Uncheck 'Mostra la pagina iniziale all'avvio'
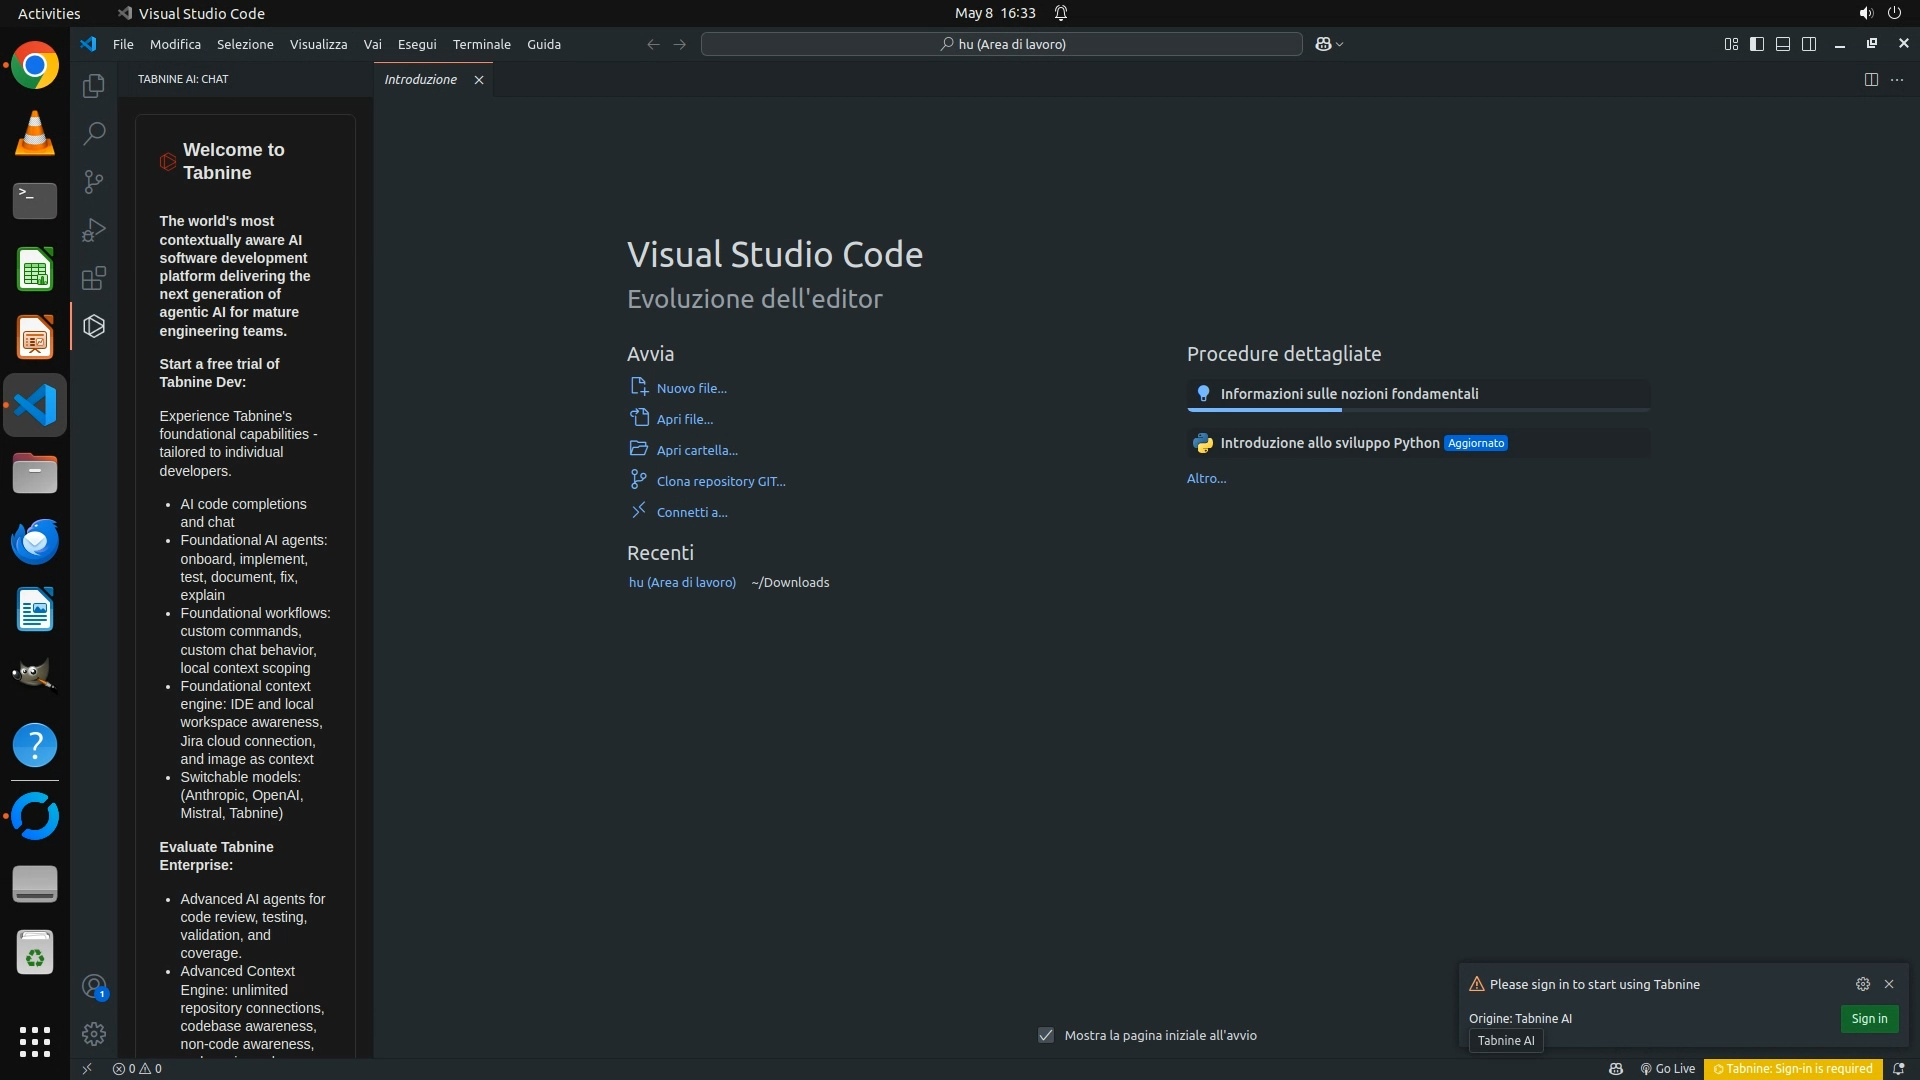Screen dimensions: 1920x1080 (1046, 1036)
